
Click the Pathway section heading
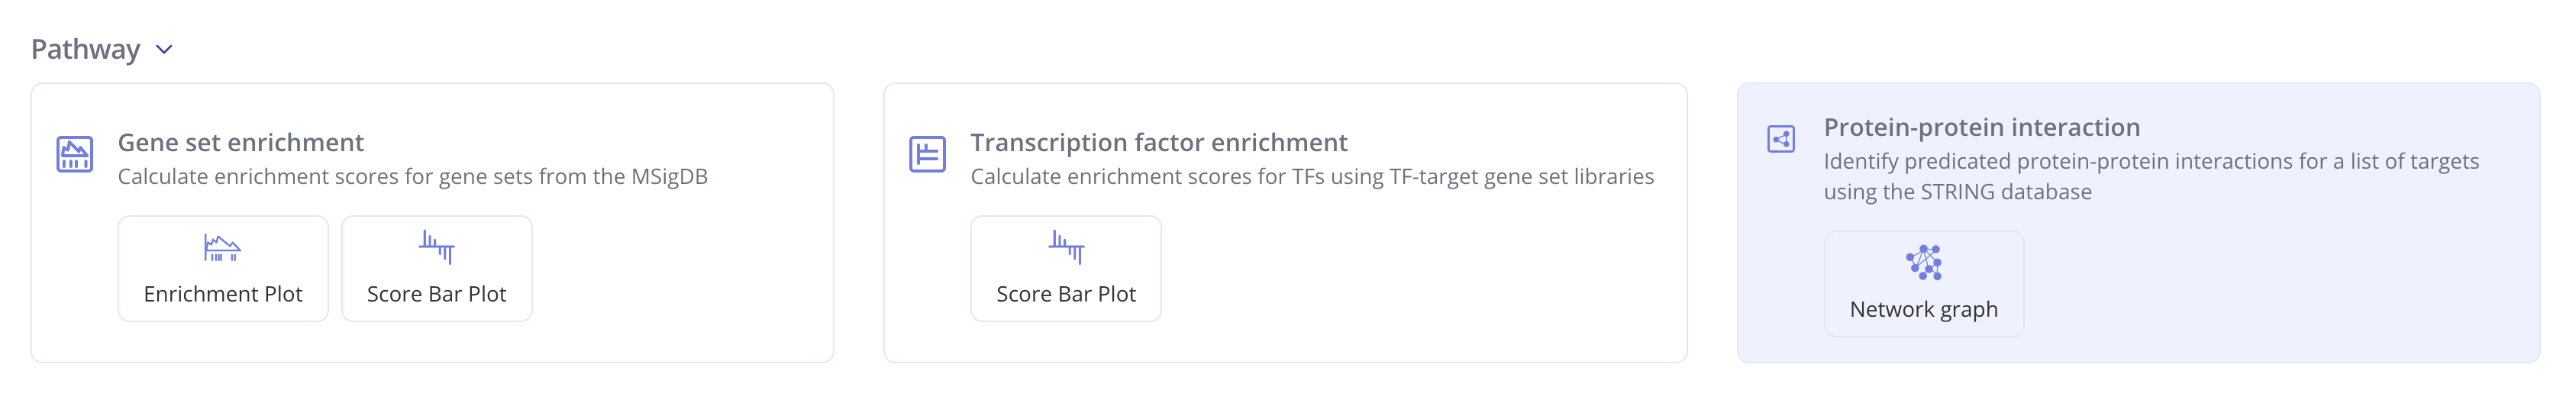[x=85, y=50]
